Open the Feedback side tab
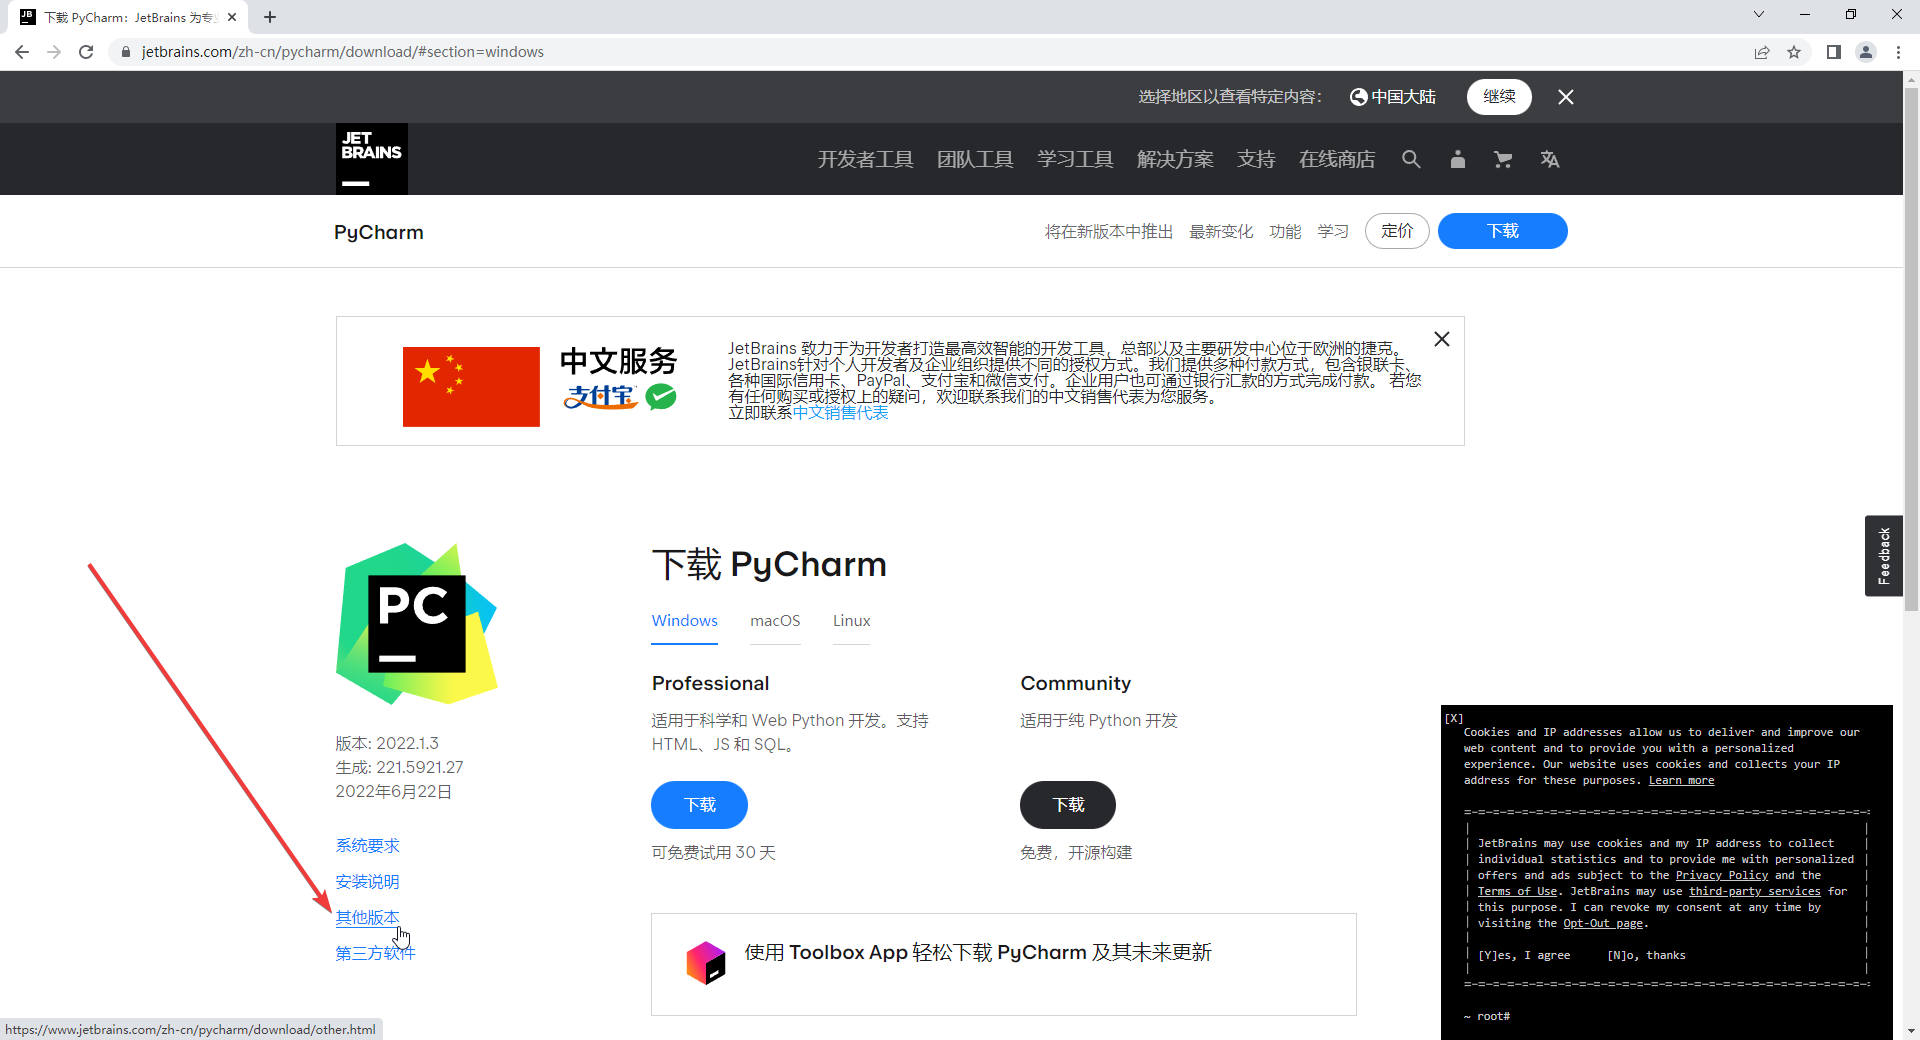 click(x=1883, y=556)
